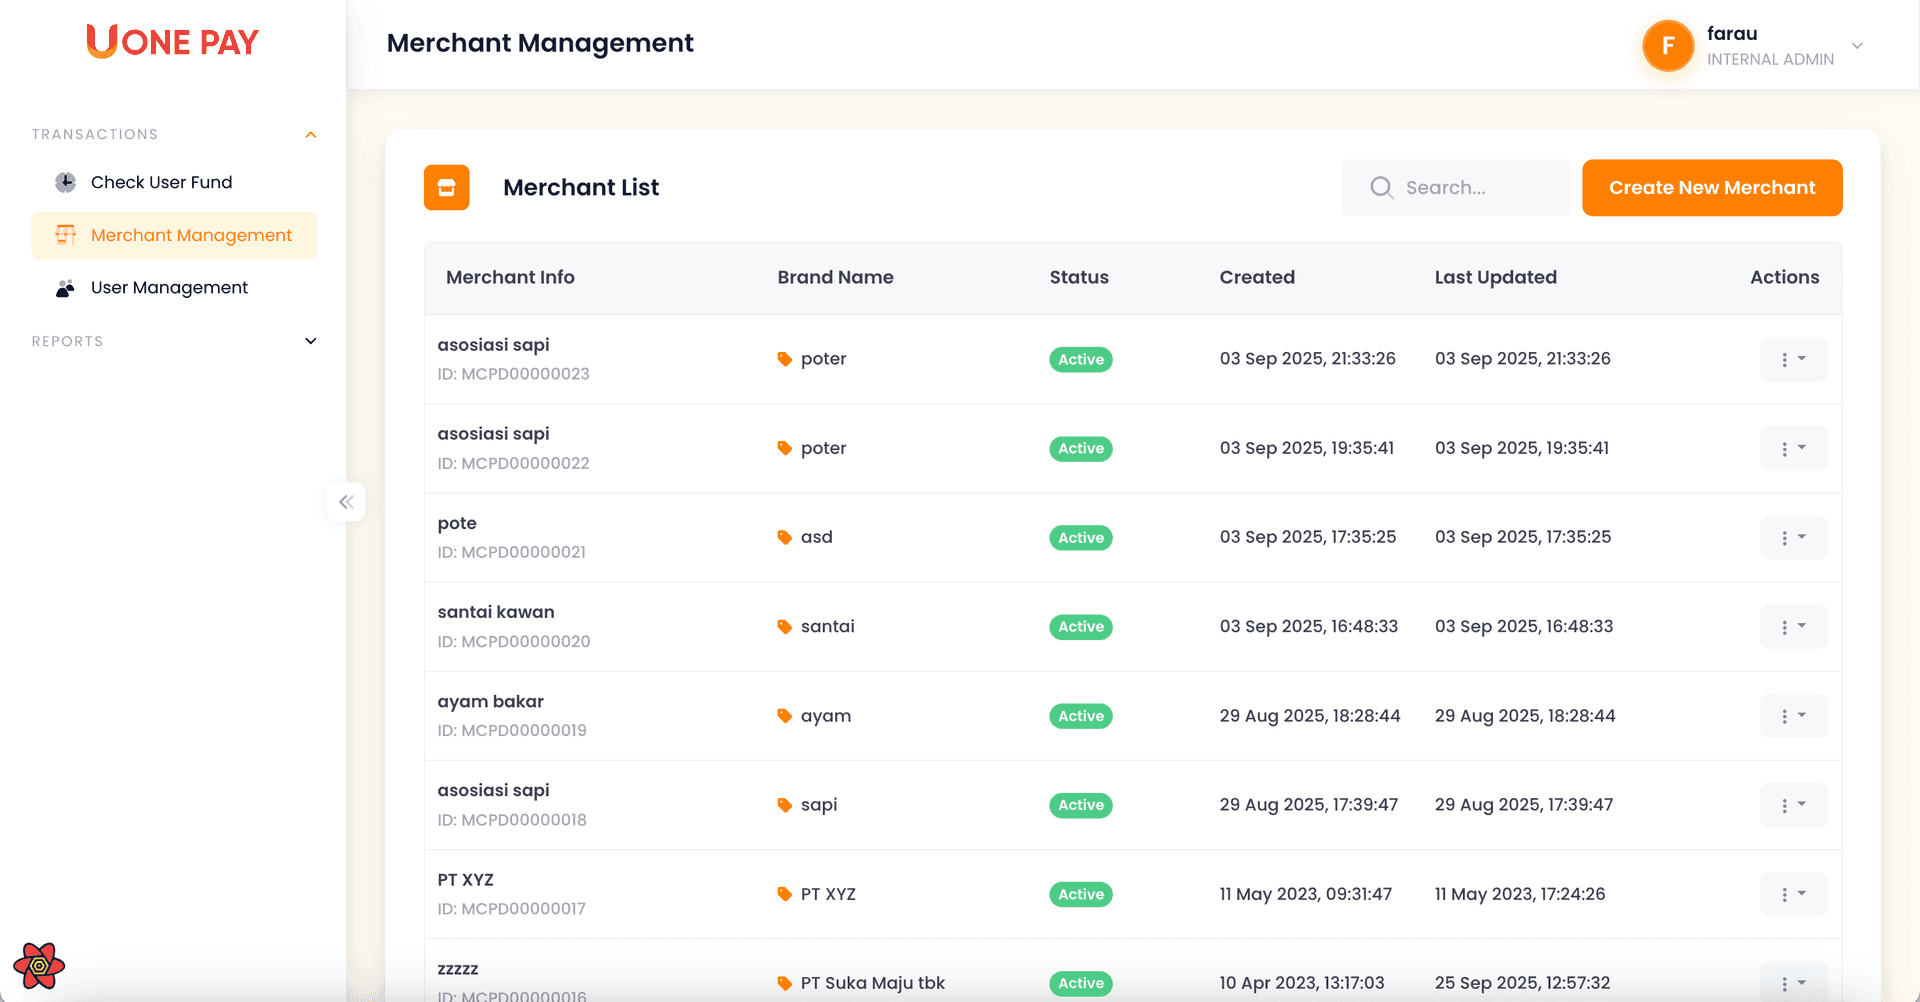Expand the REPORTS section
The width and height of the screenshot is (1920, 1002).
[x=310, y=341]
